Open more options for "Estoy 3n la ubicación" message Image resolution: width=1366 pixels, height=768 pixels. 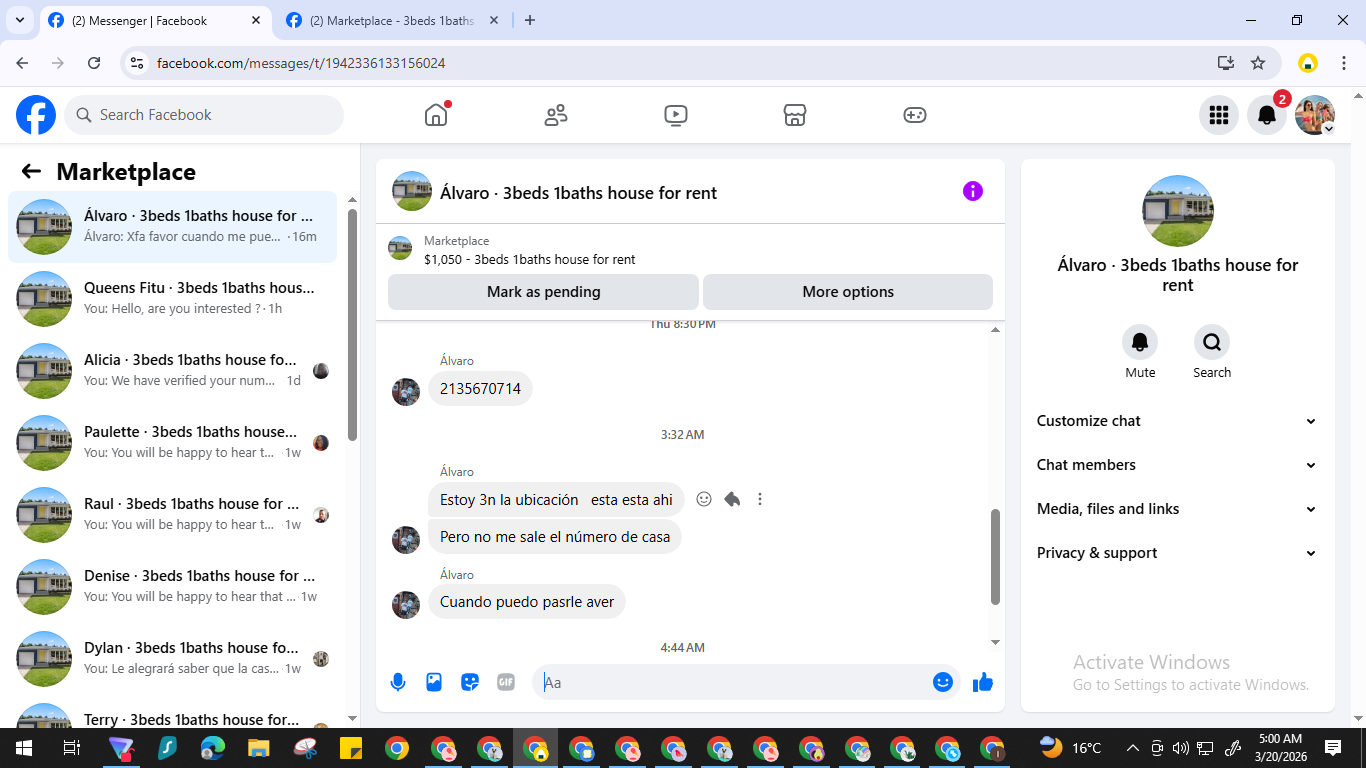point(760,499)
